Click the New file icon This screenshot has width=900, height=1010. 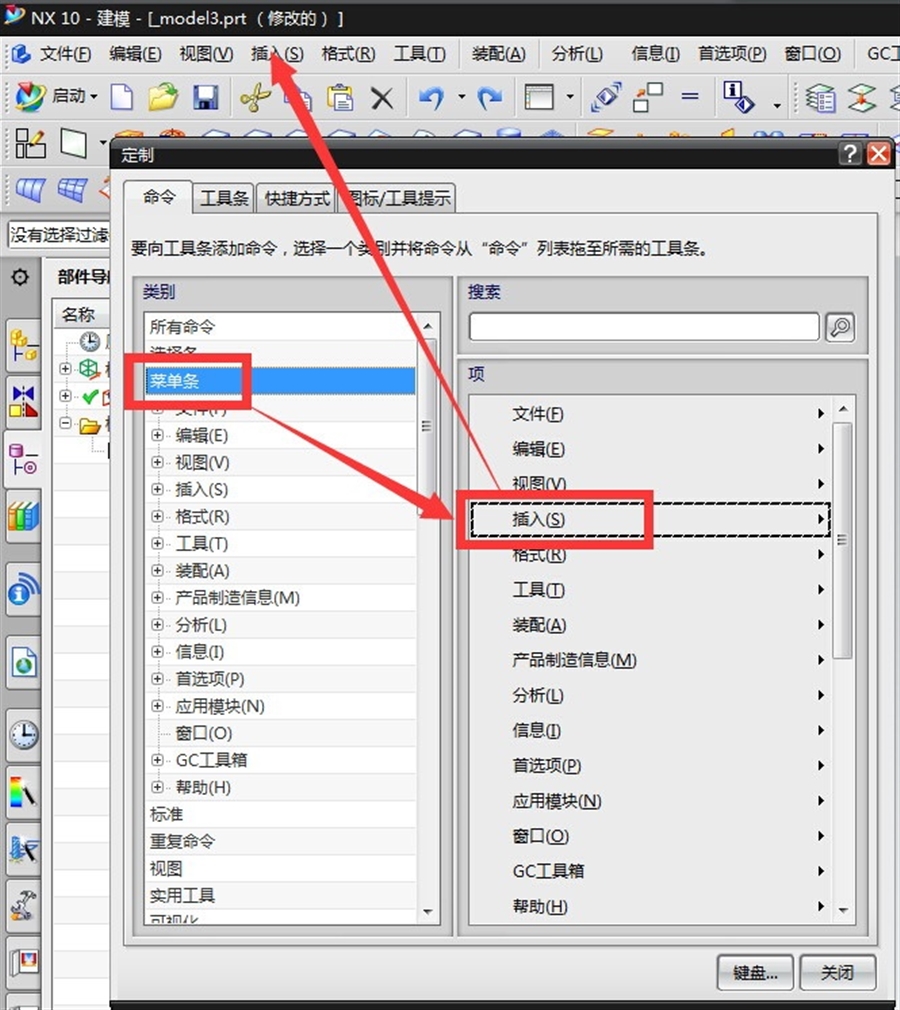[x=122, y=98]
